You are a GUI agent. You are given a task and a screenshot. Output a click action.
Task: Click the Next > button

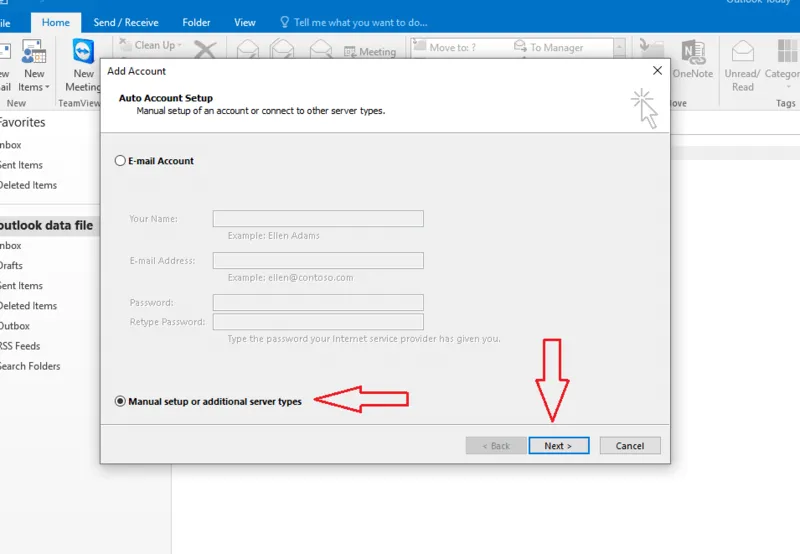(559, 445)
